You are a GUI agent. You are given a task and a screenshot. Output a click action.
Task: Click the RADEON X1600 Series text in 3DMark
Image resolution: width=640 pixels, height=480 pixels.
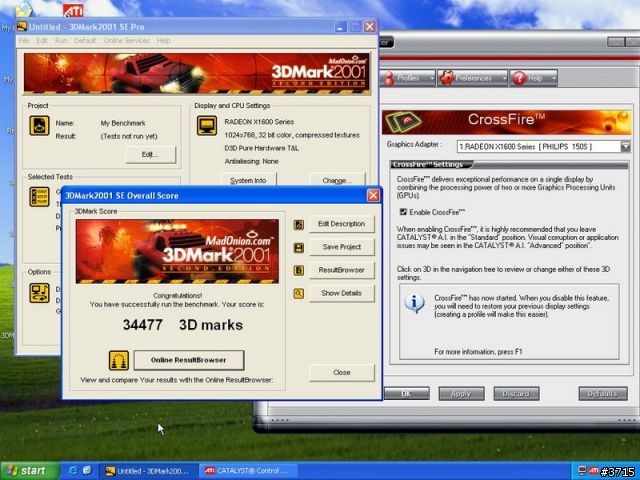click(x=259, y=122)
